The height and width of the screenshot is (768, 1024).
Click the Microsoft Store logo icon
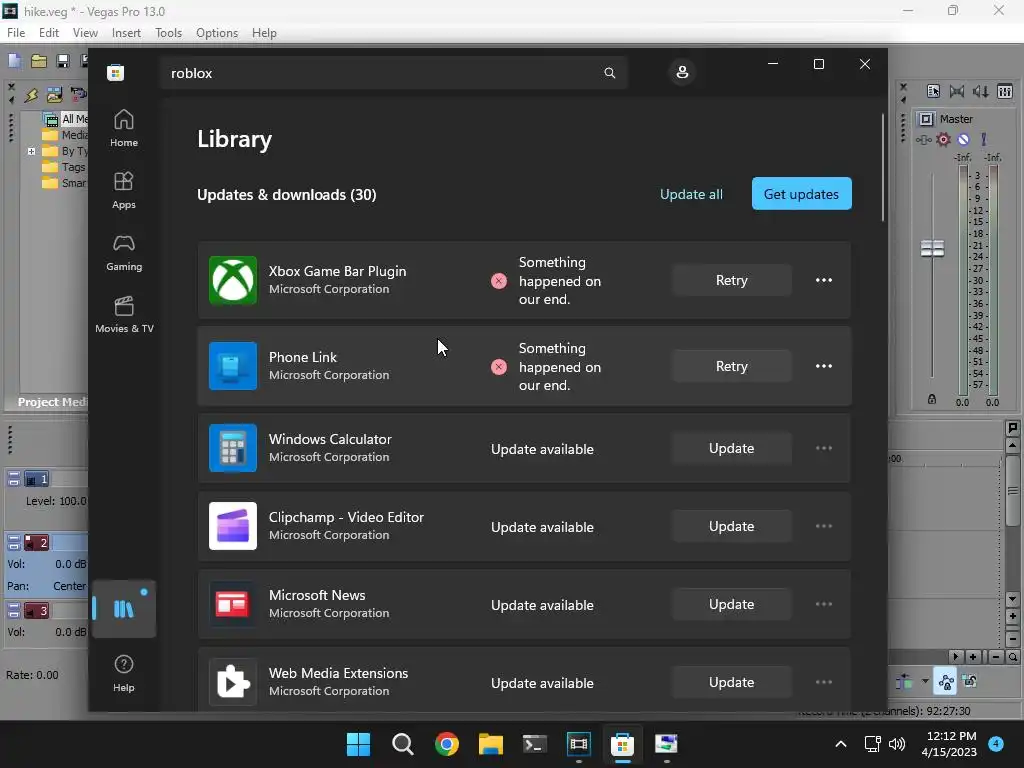(x=116, y=72)
